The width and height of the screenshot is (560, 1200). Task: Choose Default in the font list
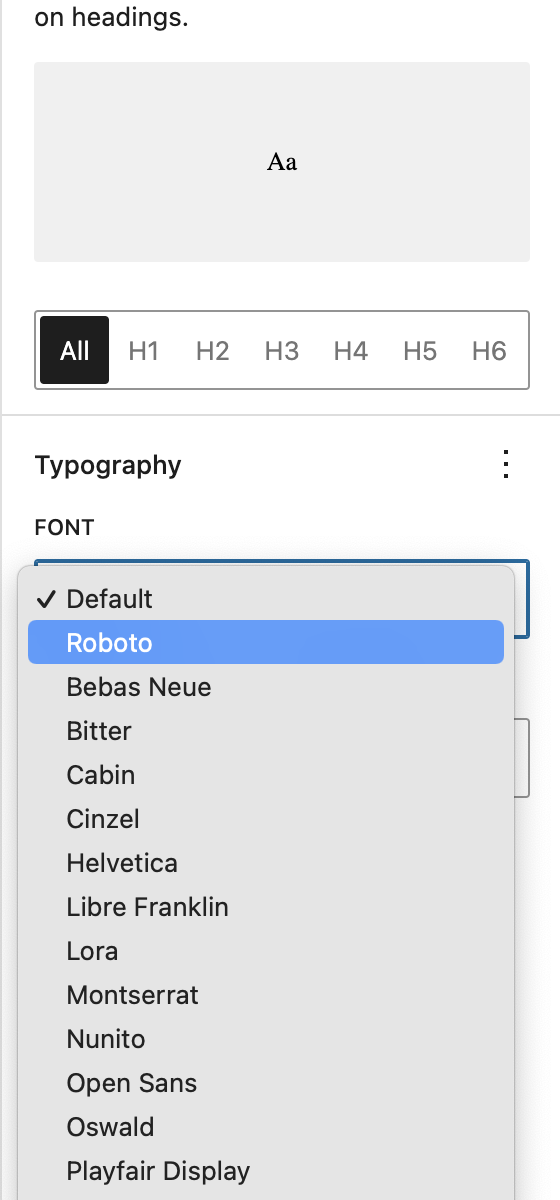coord(266,598)
